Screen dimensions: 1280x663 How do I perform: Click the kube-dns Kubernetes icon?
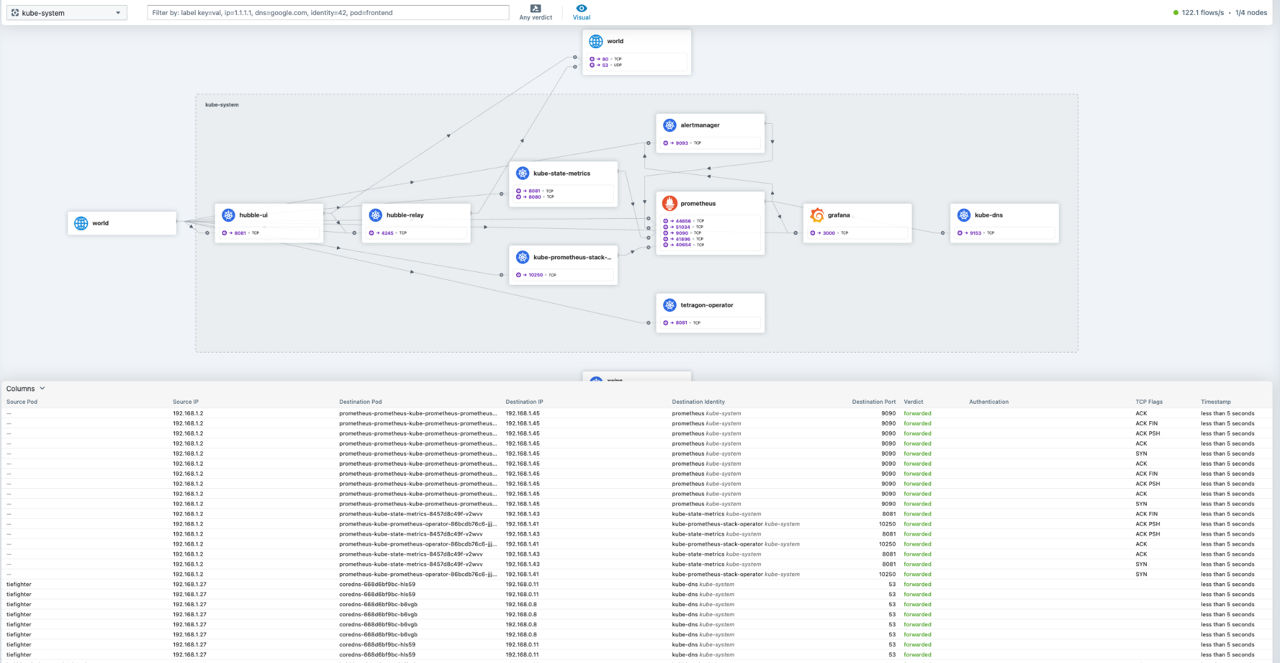click(x=963, y=215)
